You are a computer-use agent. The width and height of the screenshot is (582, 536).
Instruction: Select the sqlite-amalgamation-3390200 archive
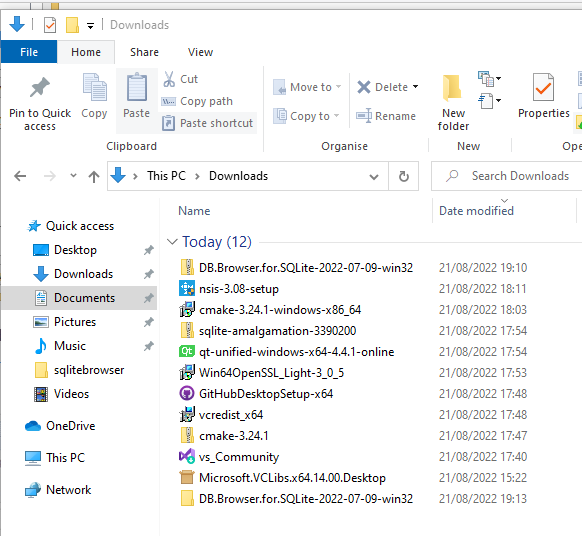coord(277,331)
